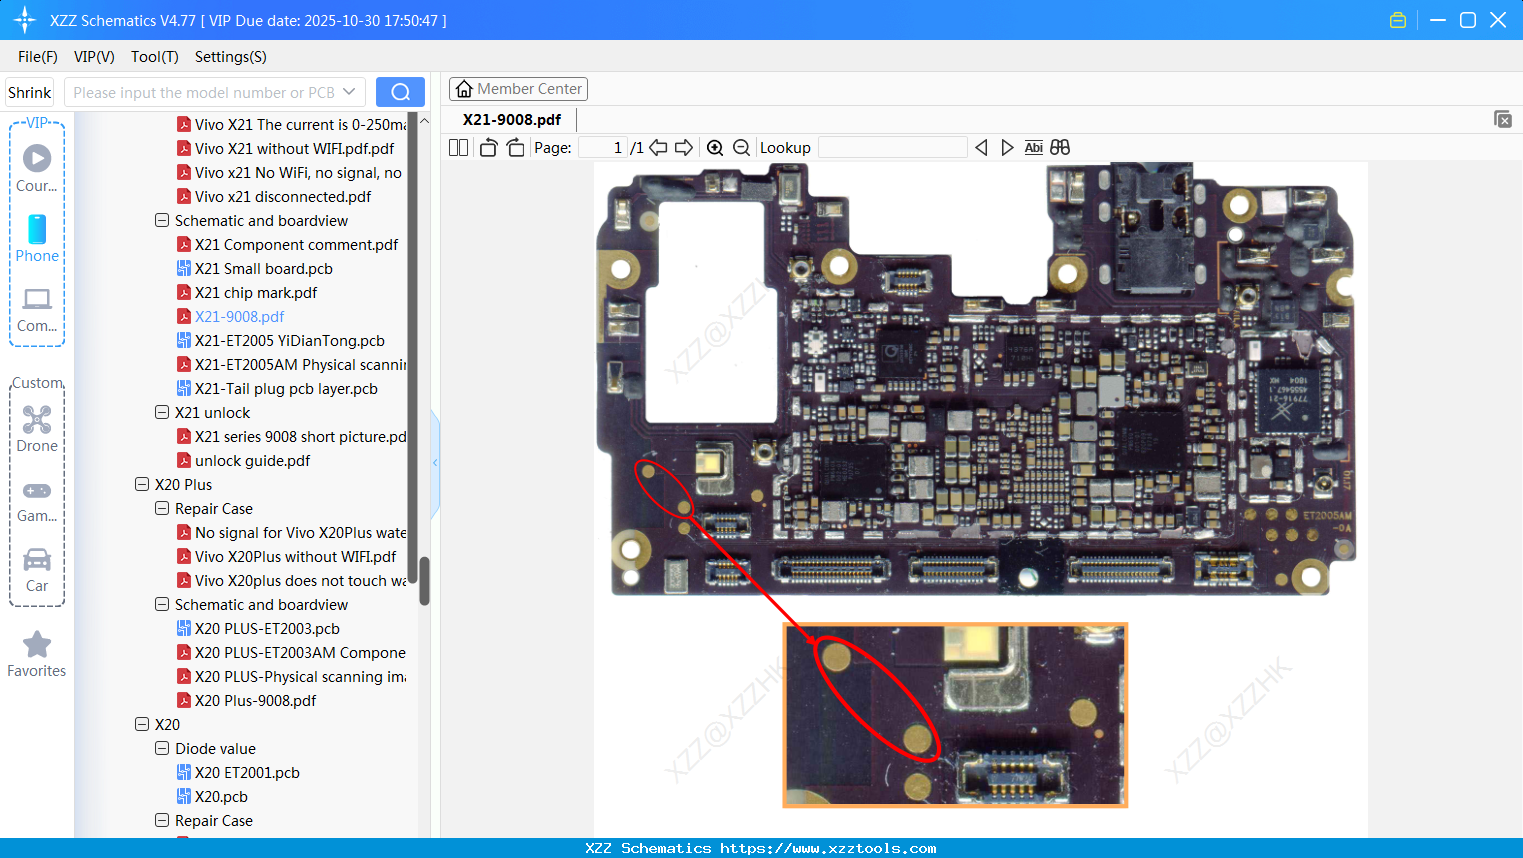Viewport: 1523px width, 858px height.
Task: Zoom in on the PDF
Action: [715, 148]
